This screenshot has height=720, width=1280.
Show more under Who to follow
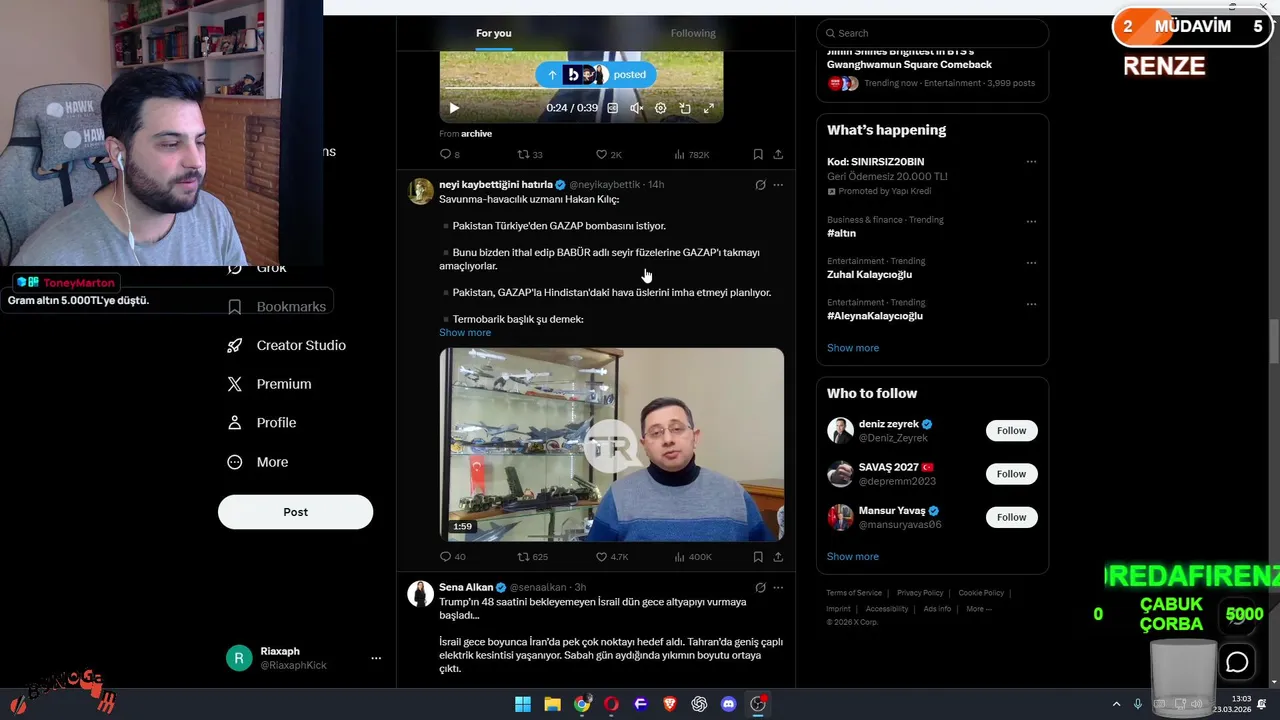(853, 556)
